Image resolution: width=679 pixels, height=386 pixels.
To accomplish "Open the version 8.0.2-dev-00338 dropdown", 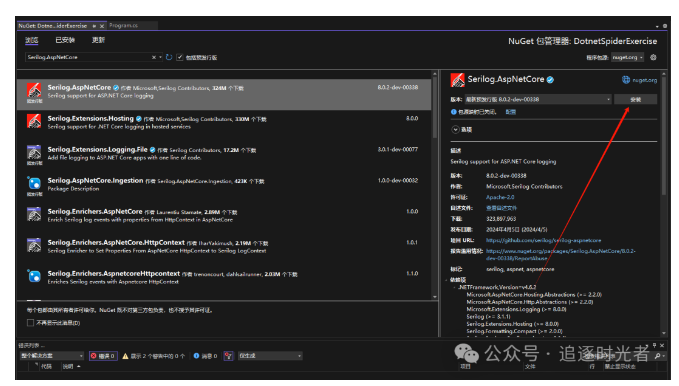I will click(538, 100).
